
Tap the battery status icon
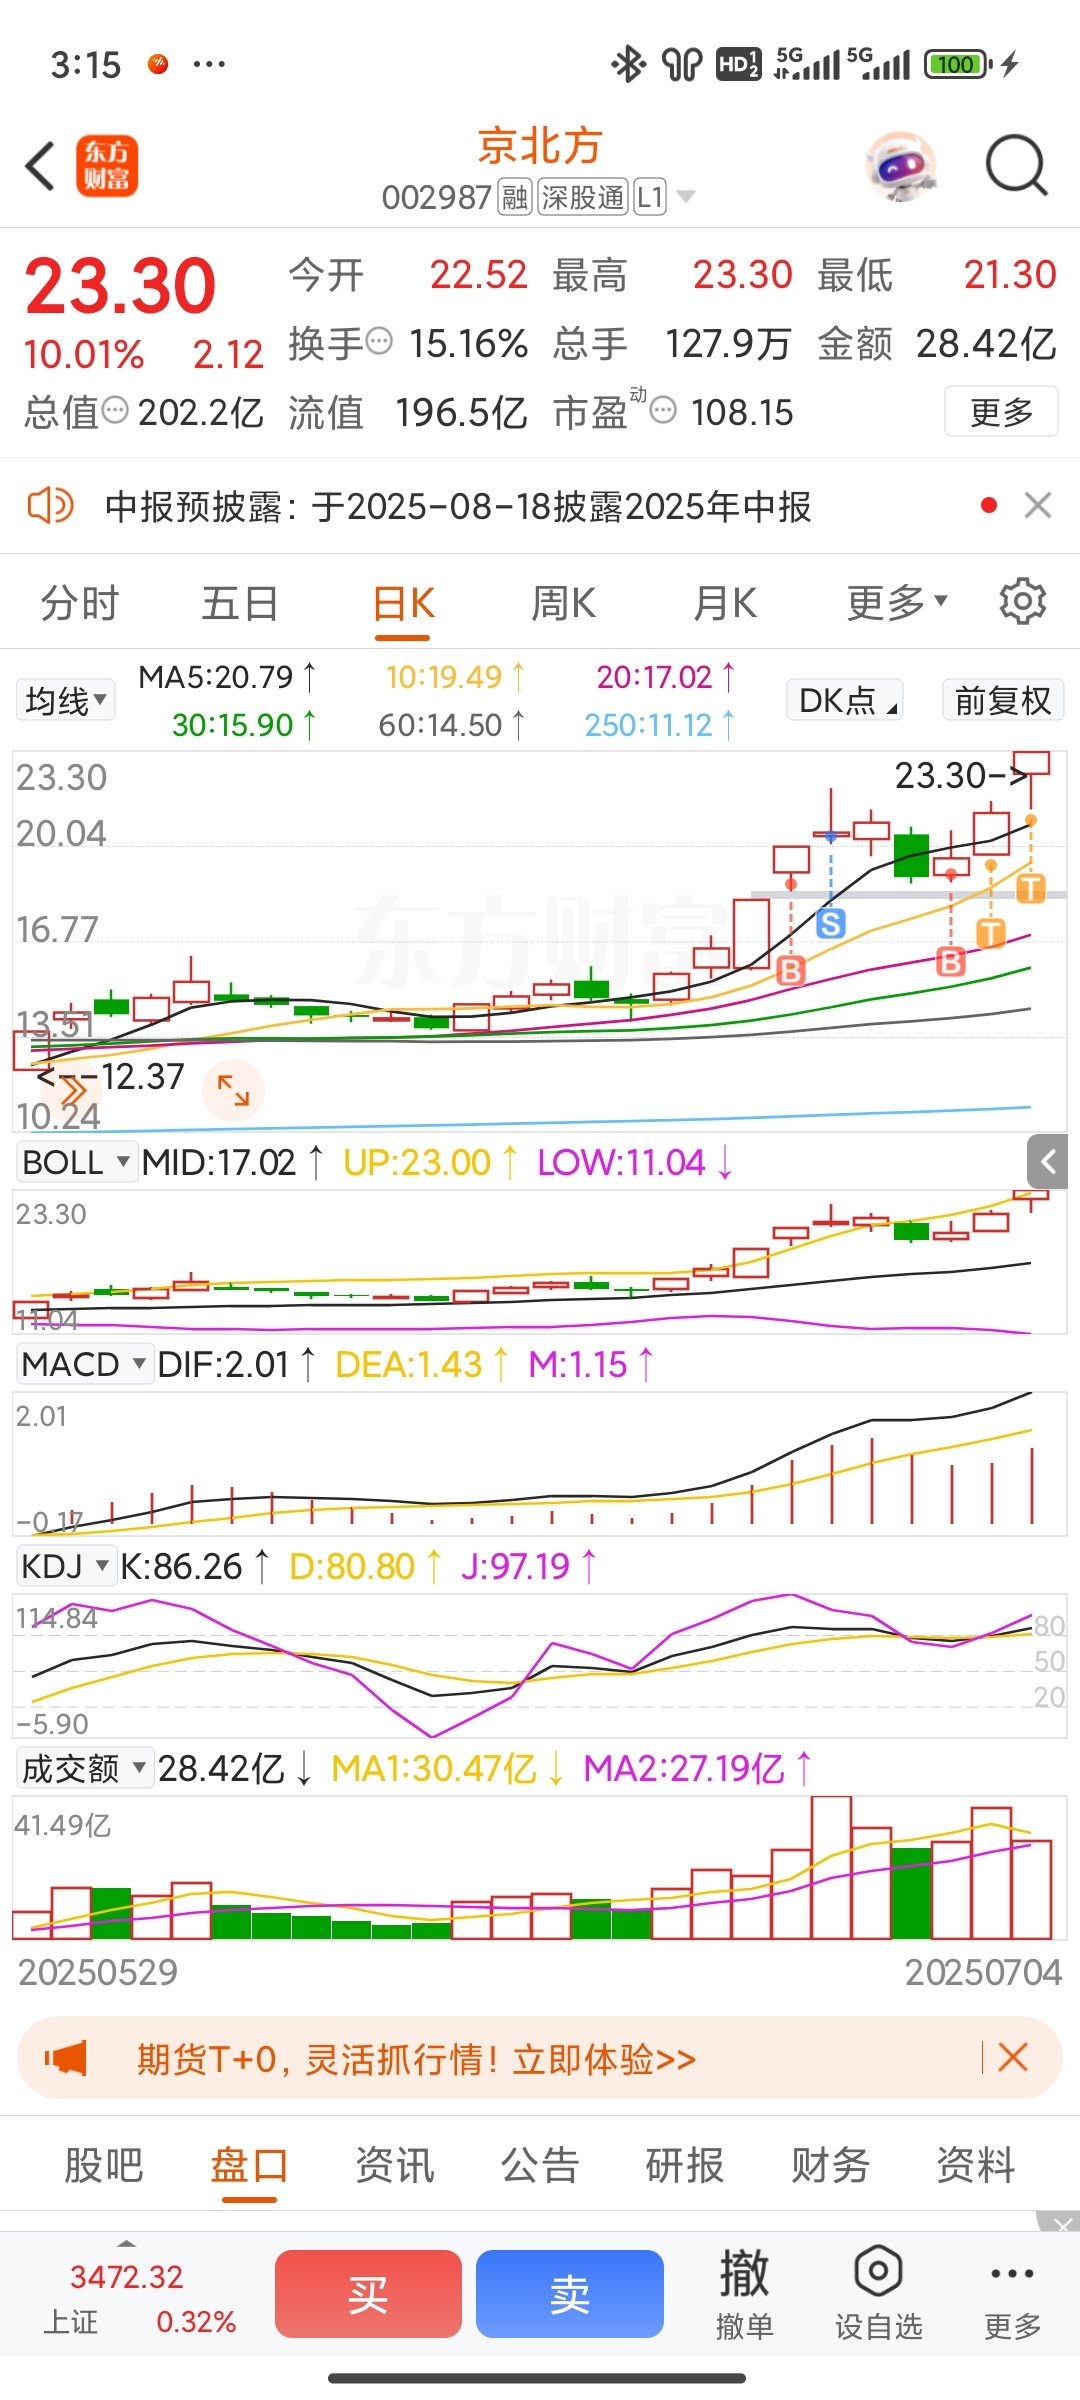[957, 65]
